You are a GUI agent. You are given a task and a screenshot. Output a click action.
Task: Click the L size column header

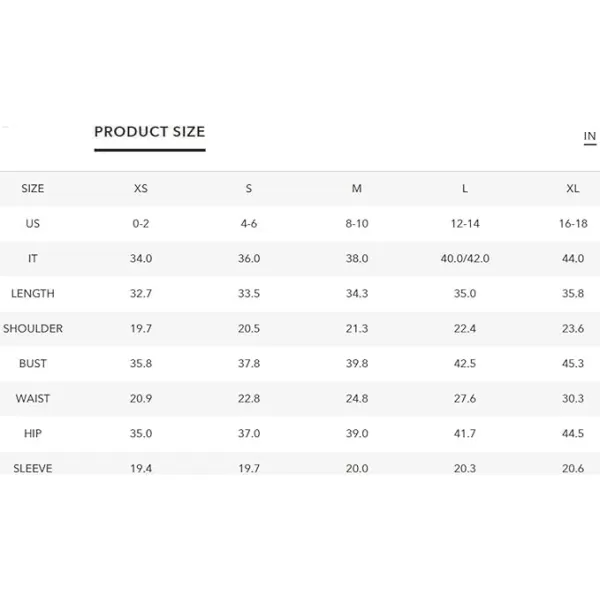click(465, 189)
